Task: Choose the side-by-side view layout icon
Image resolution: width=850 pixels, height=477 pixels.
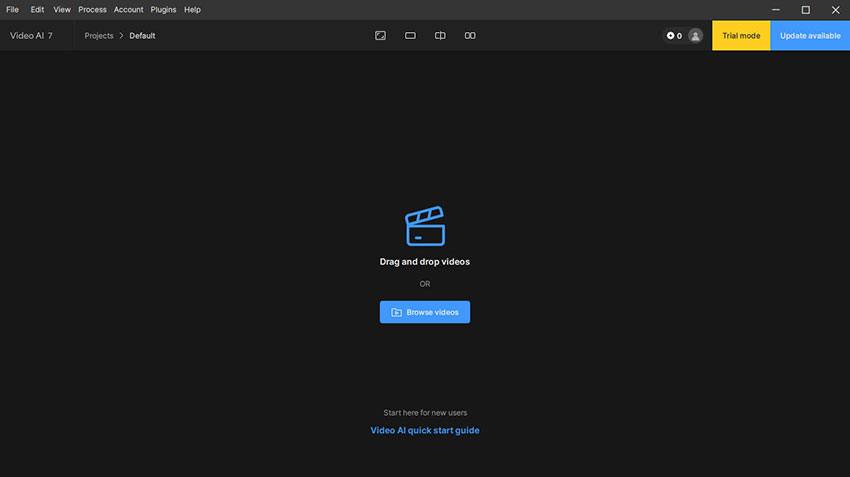Action: (x=470, y=36)
